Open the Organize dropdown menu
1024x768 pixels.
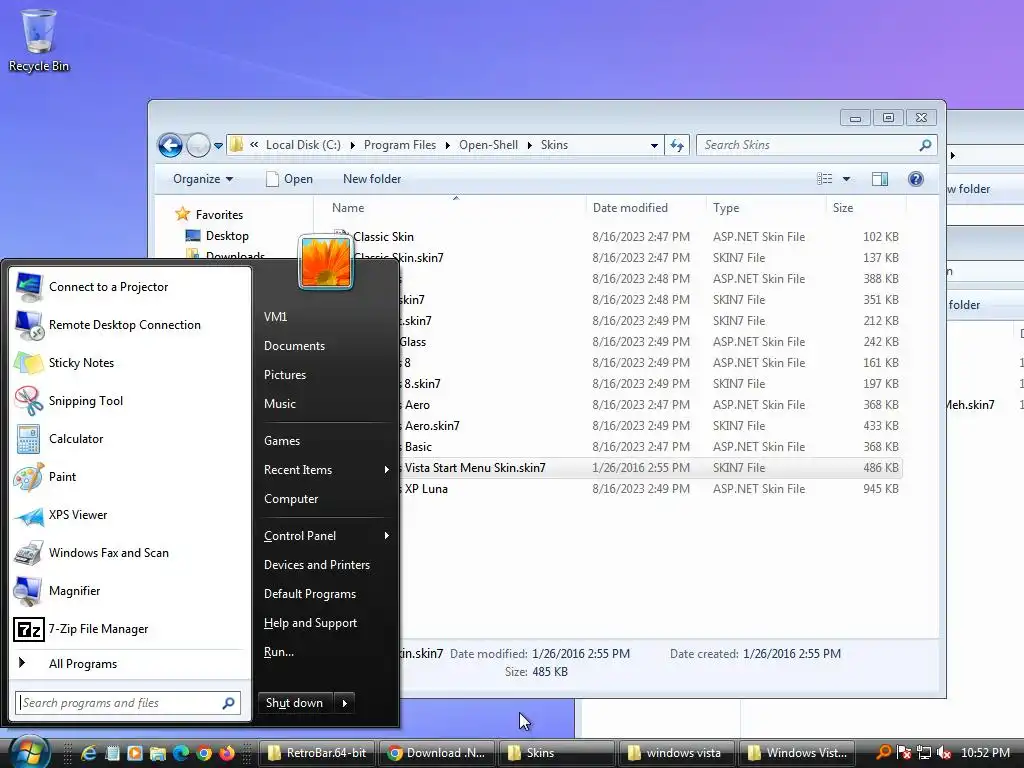[203, 179]
